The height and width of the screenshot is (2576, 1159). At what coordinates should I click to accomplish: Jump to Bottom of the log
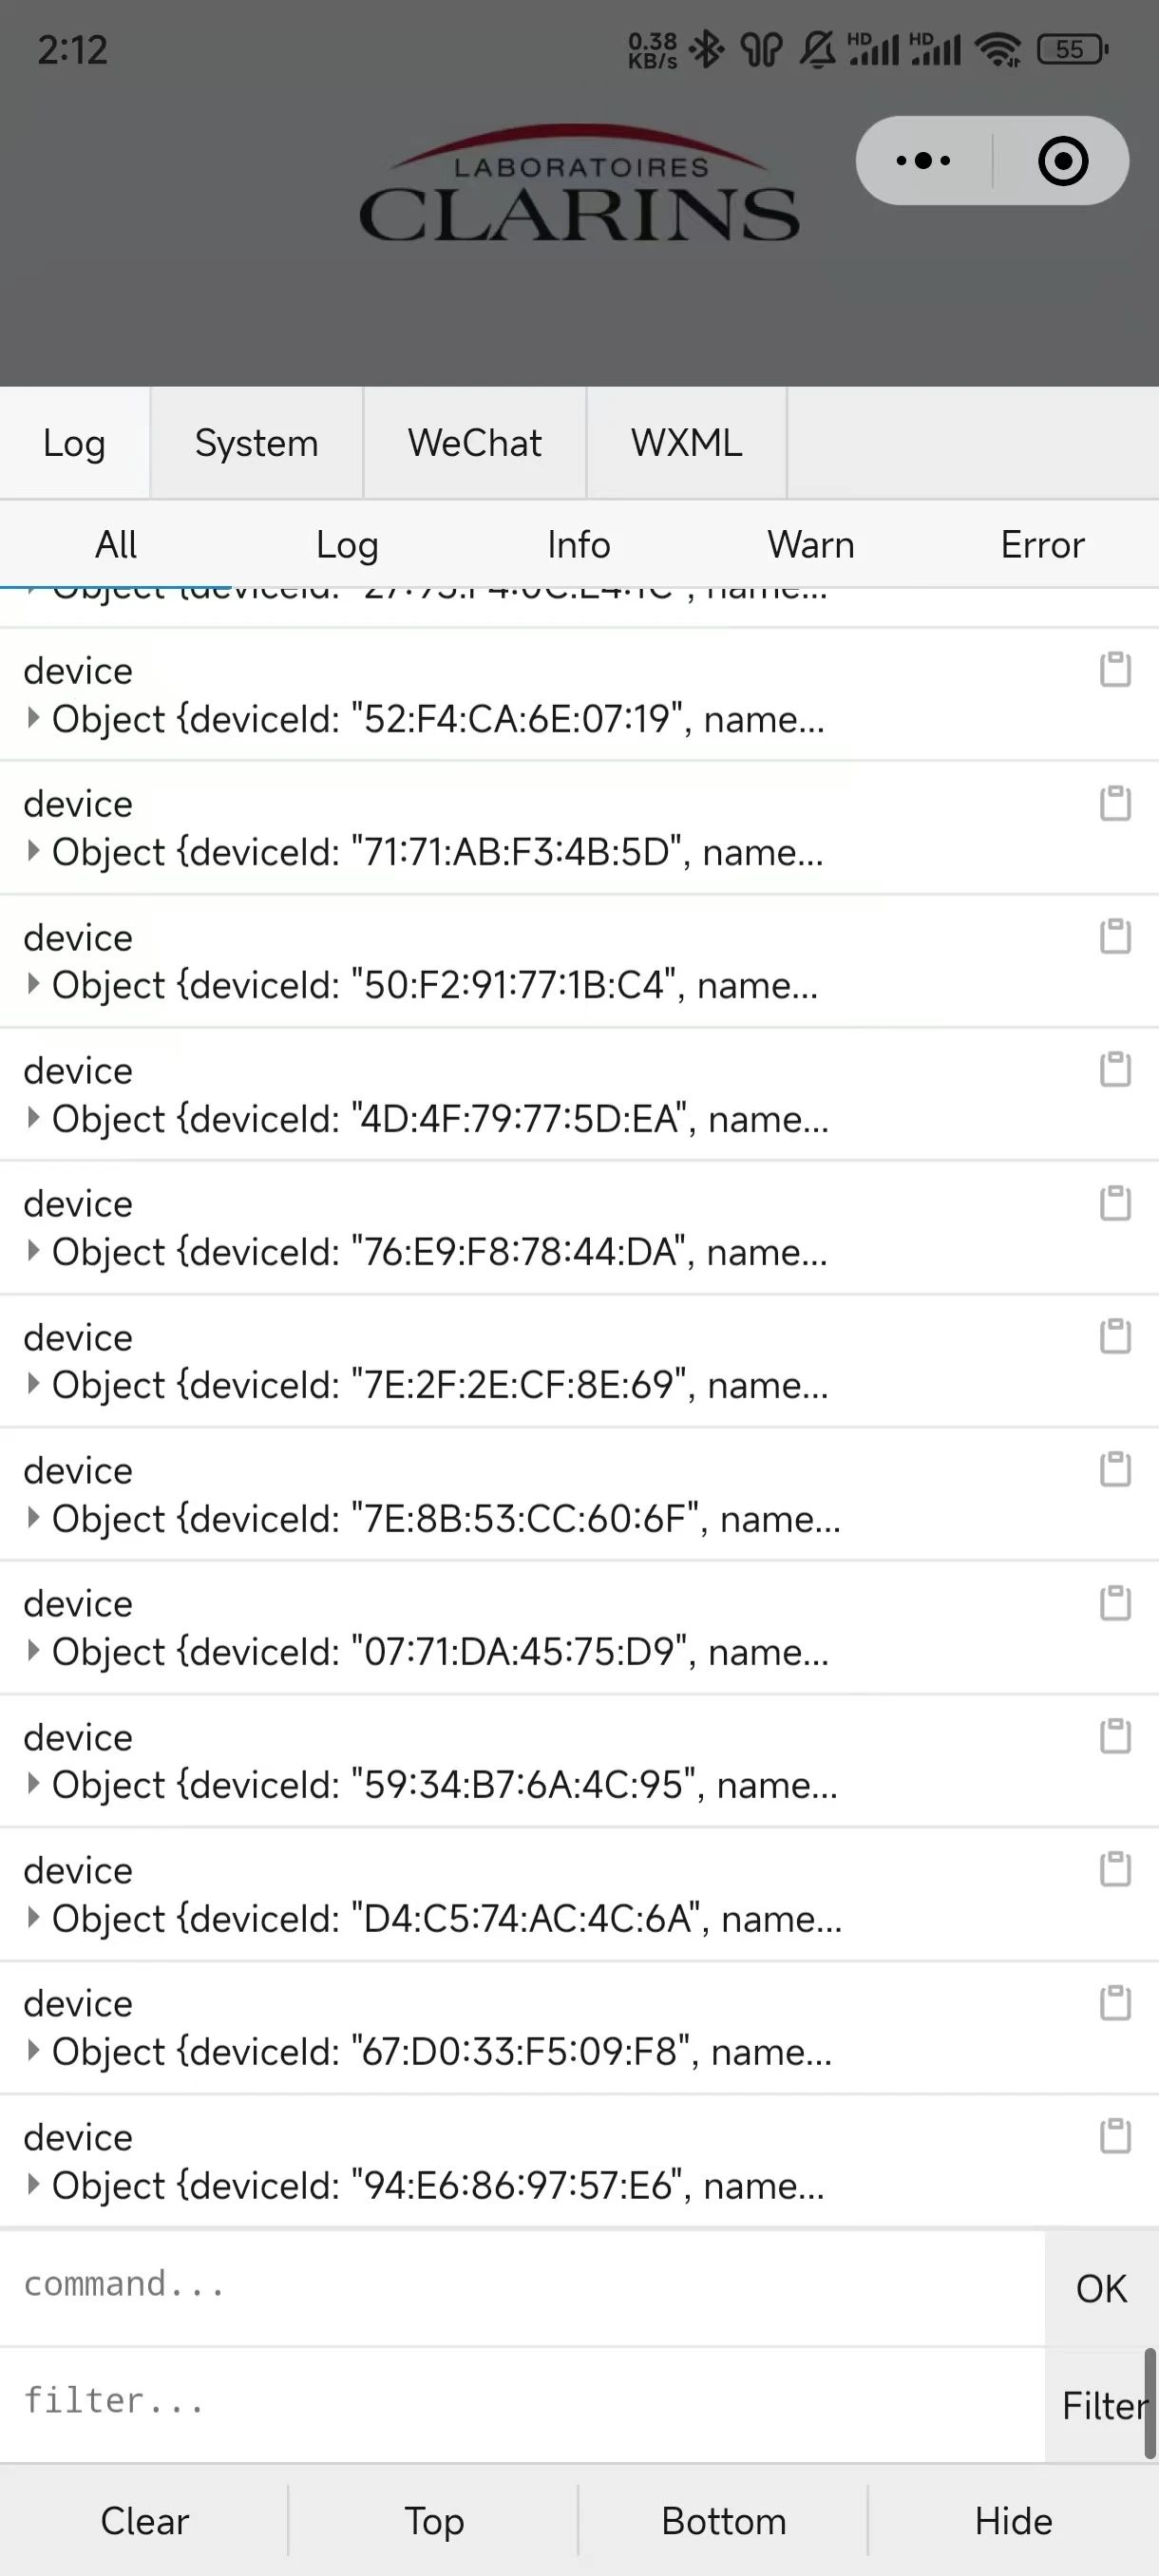click(x=724, y=2521)
